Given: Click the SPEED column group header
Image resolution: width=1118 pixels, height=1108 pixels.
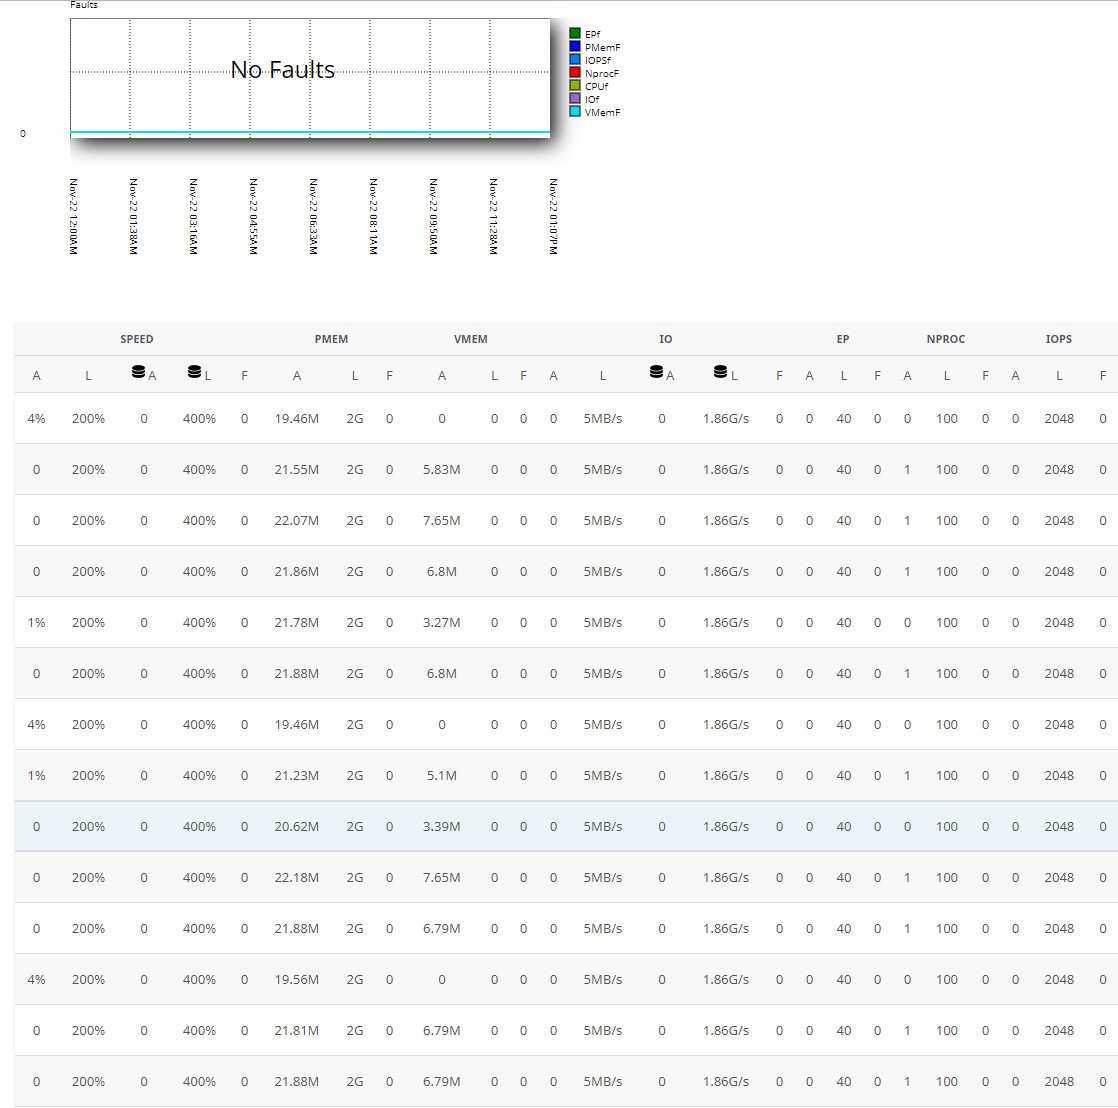Looking at the screenshot, I should click(x=137, y=339).
